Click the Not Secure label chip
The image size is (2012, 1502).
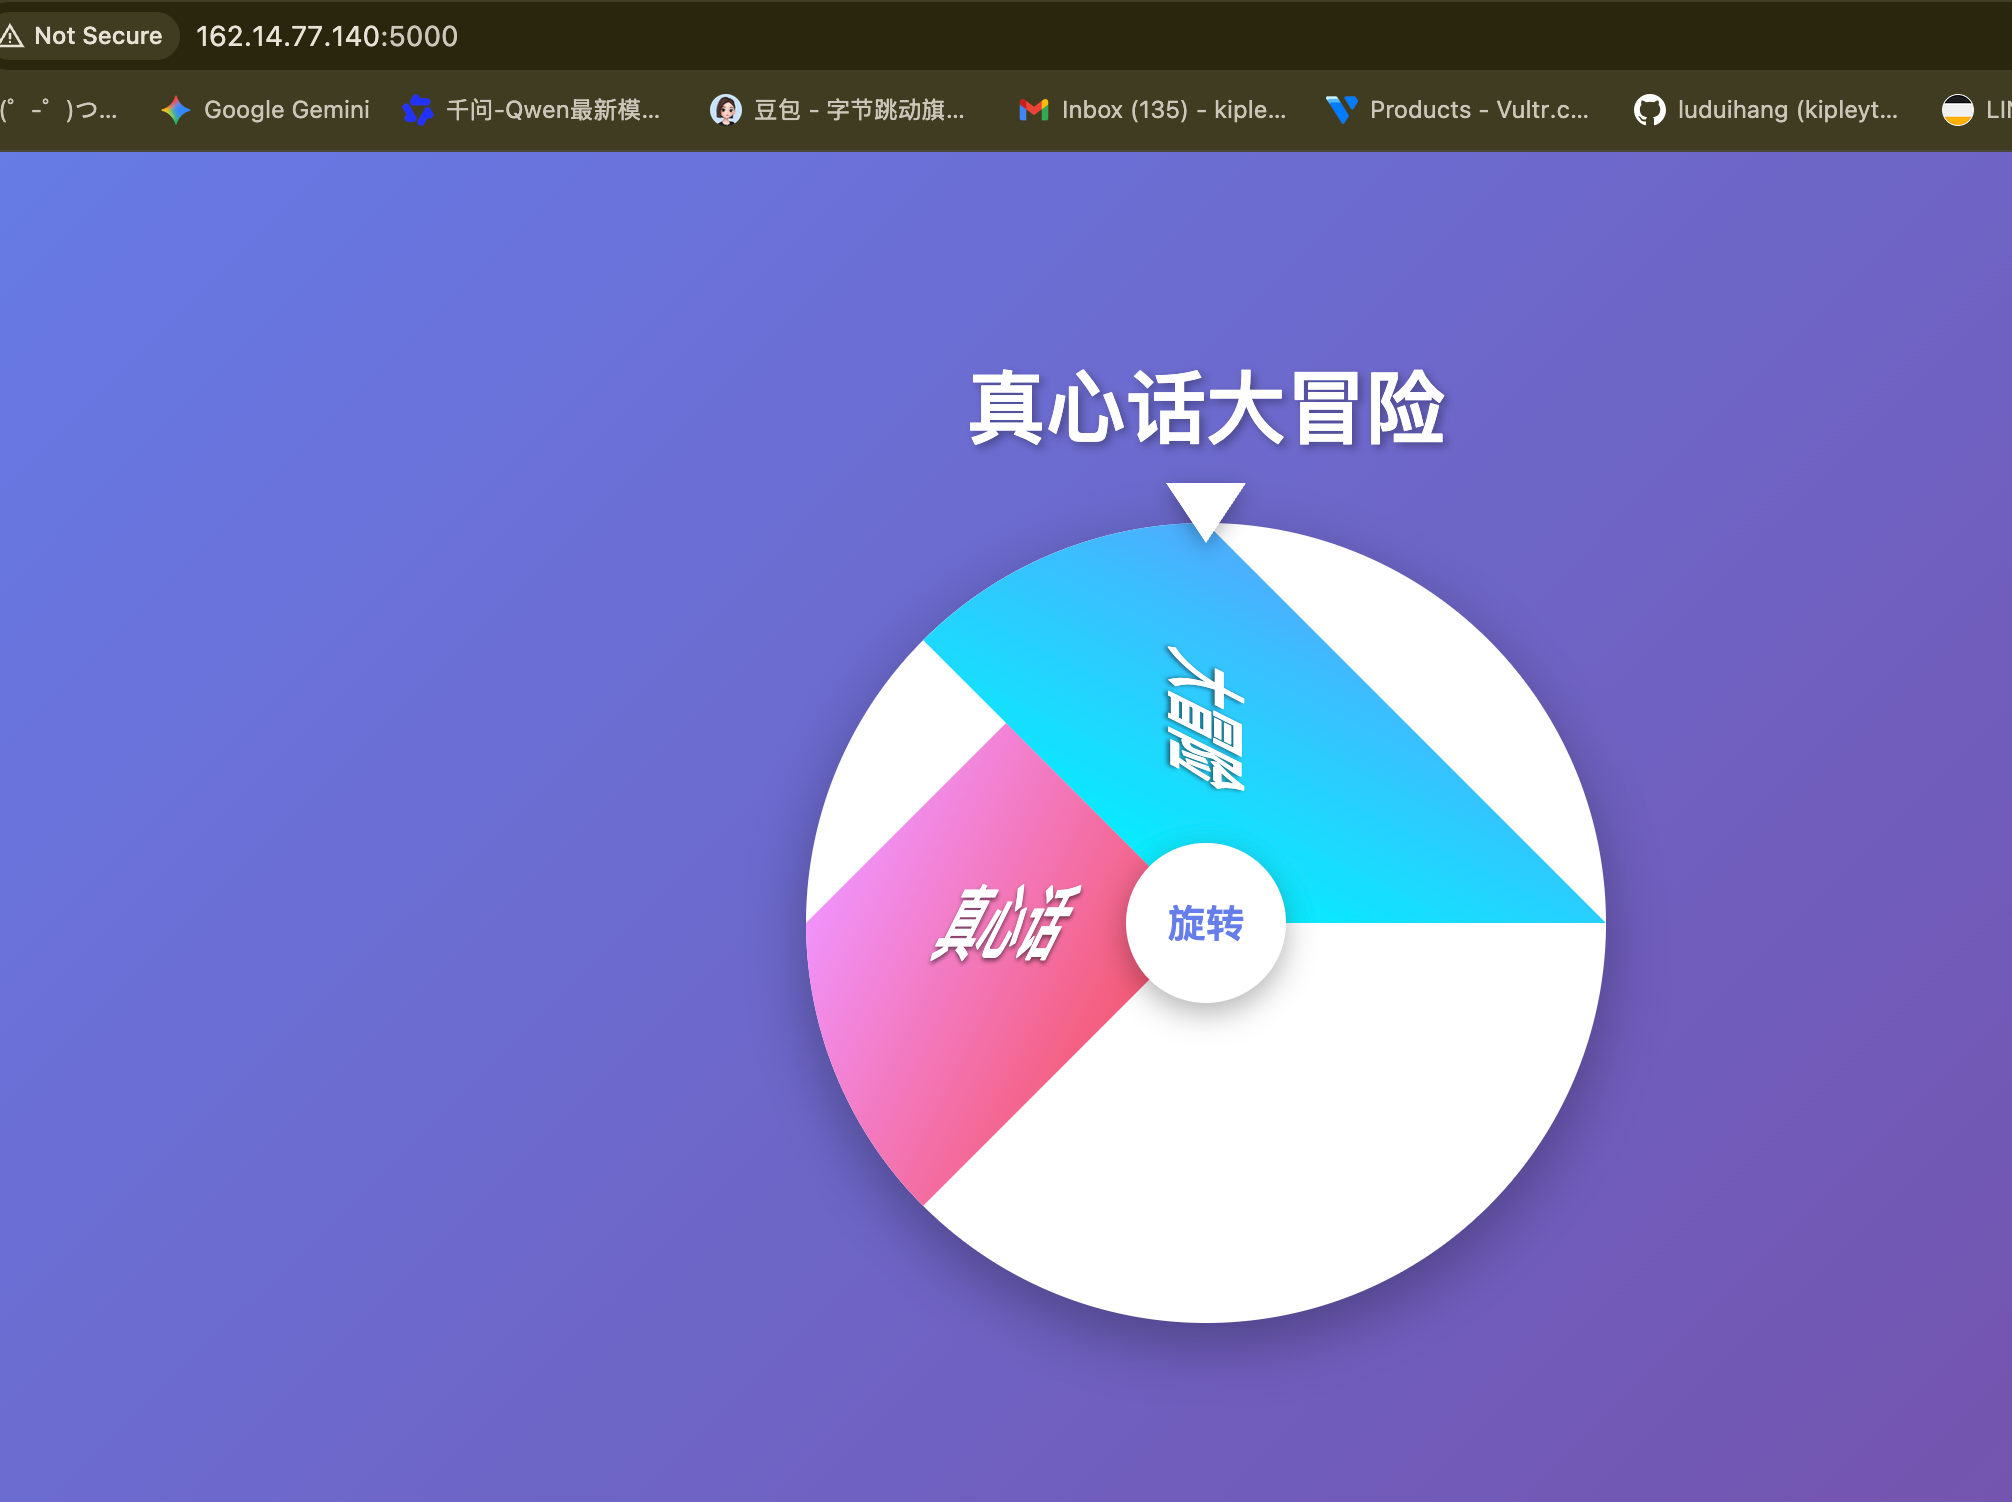[x=97, y=36]
